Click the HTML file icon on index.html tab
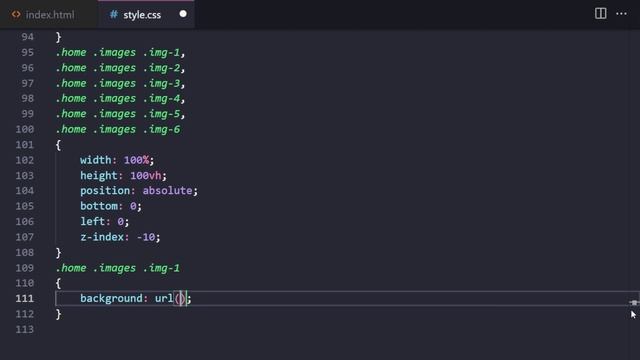The image size is (640, 360). (x=16, y=15)
